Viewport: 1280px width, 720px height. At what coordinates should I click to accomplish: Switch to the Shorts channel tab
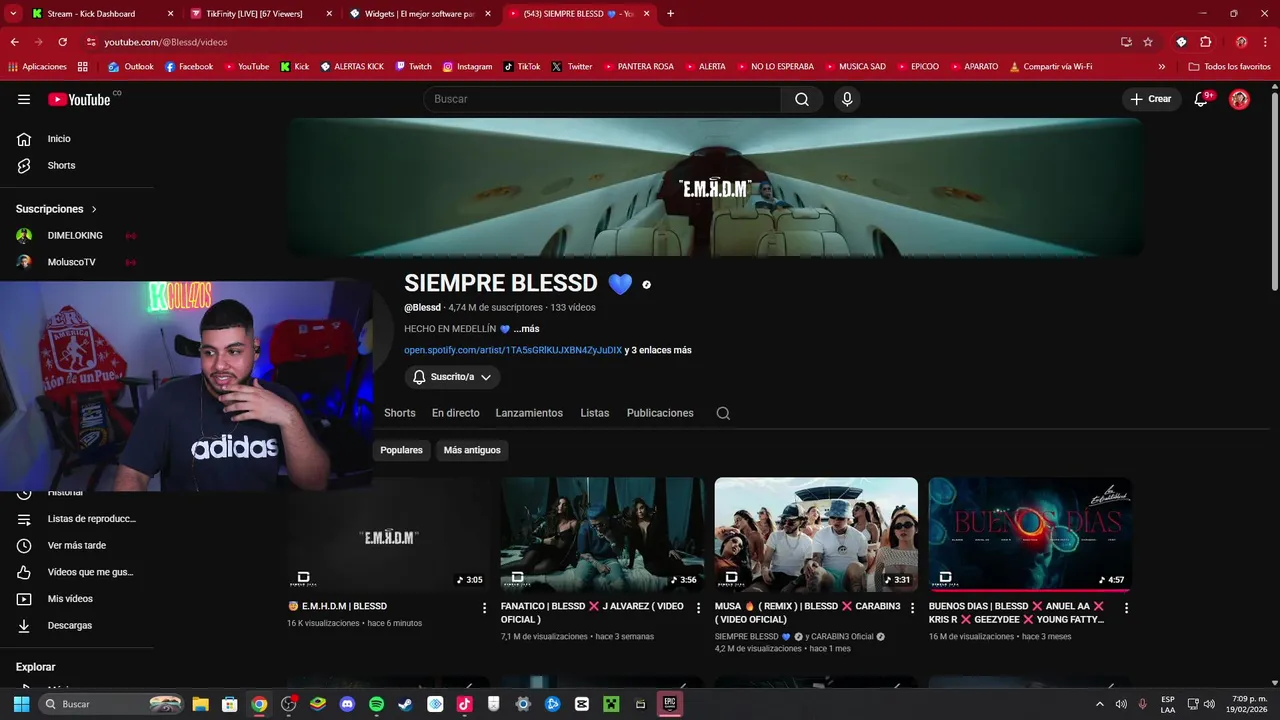coord(400,413)
